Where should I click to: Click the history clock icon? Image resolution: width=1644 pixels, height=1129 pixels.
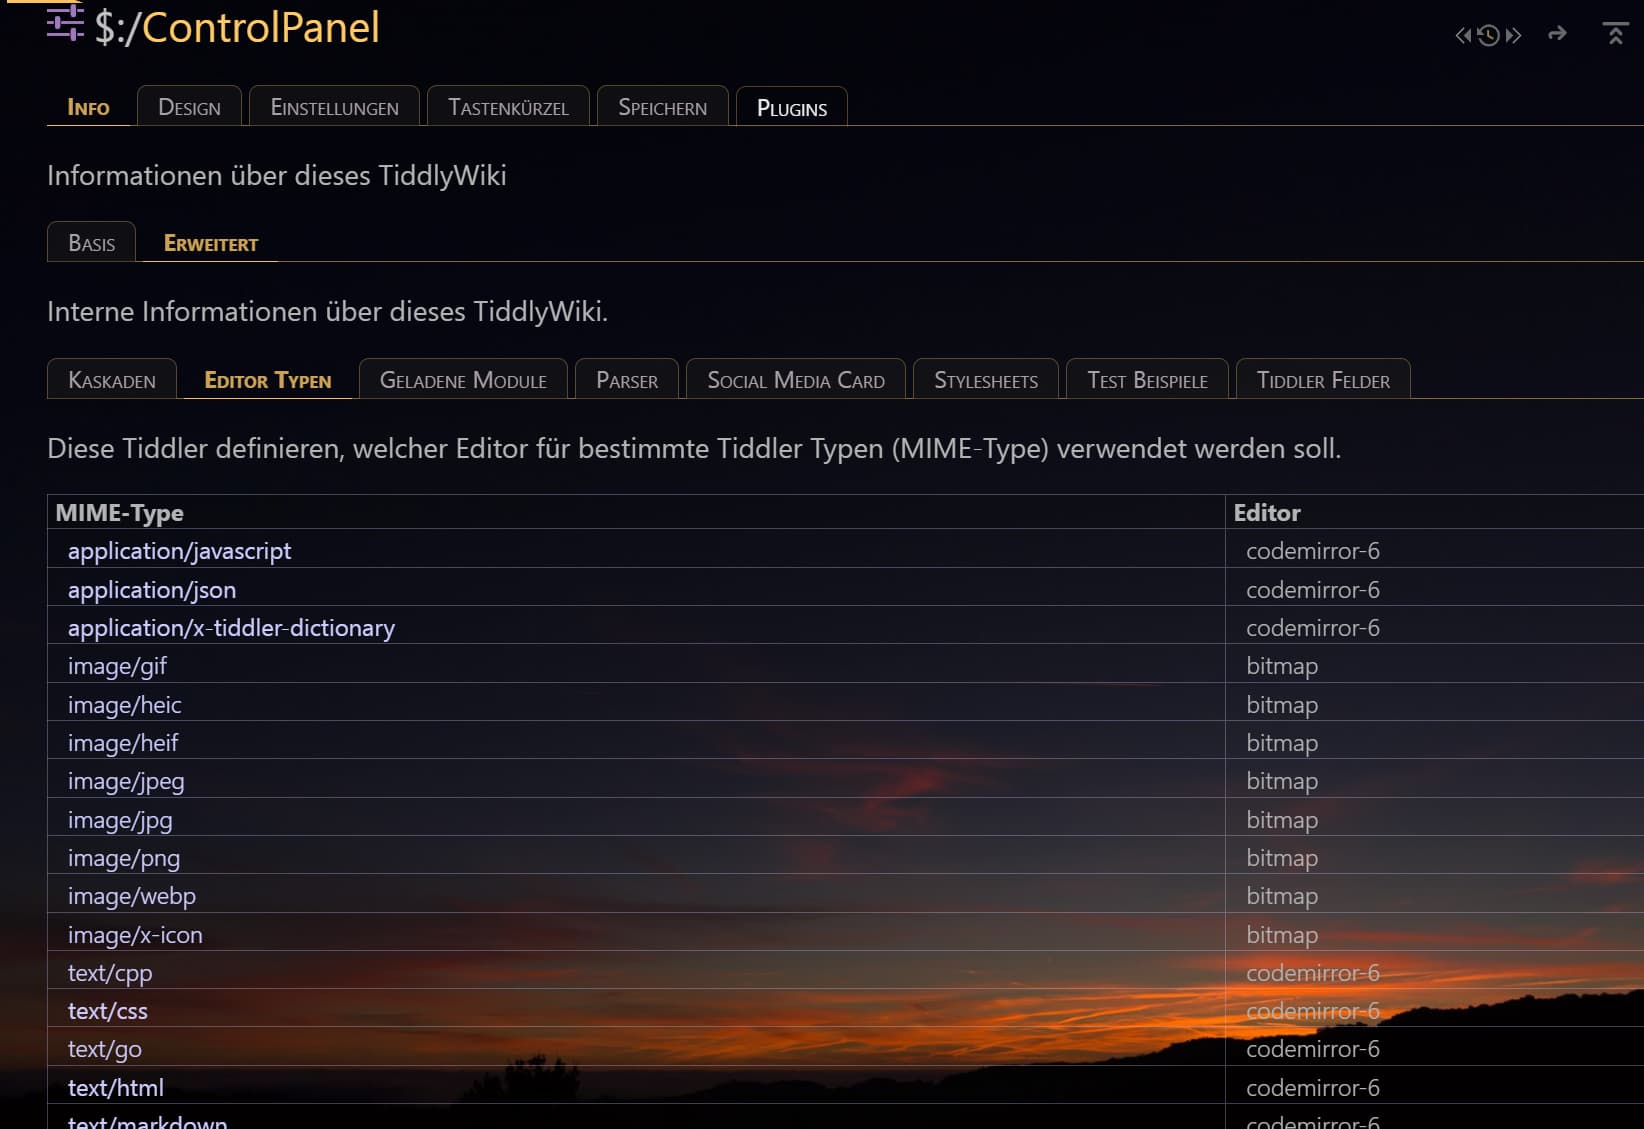[x=1489, y=35]
